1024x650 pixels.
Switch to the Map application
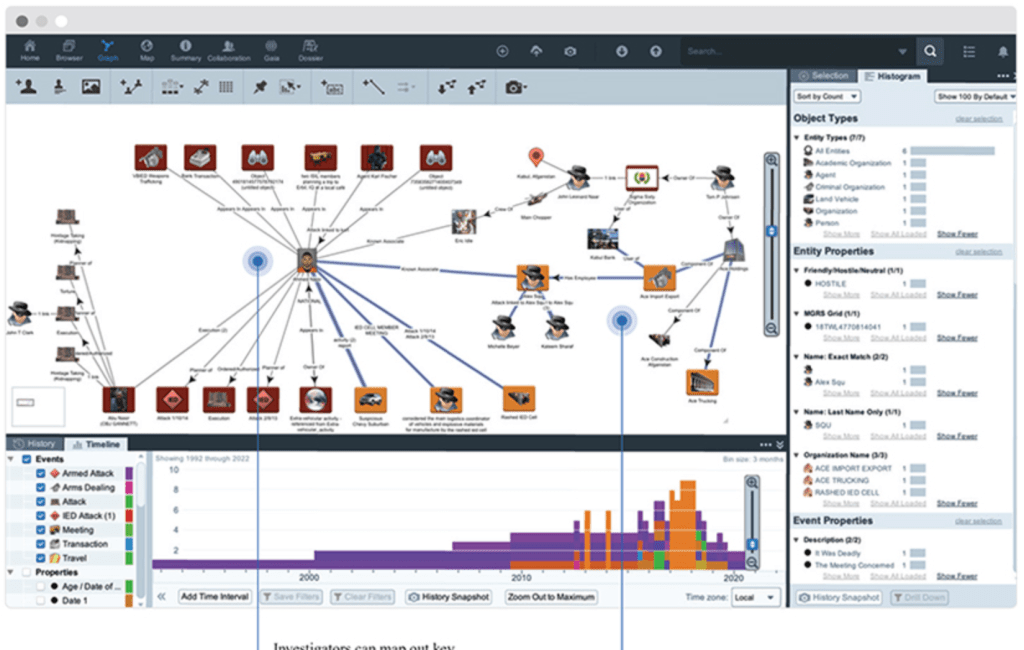tap(146, 50)
